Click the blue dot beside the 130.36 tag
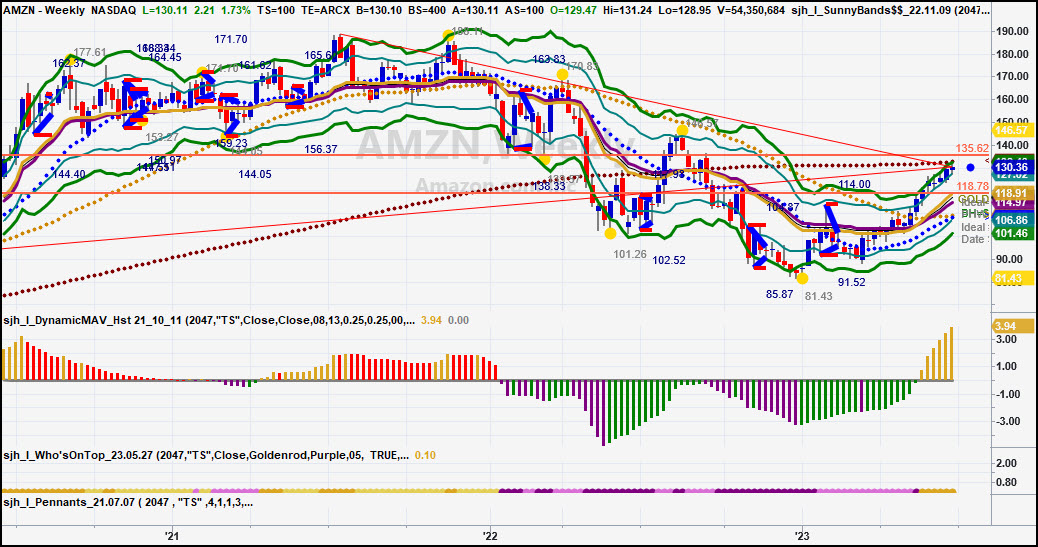The width and height of the screenshot is (1038, 547). pos(970,168)
